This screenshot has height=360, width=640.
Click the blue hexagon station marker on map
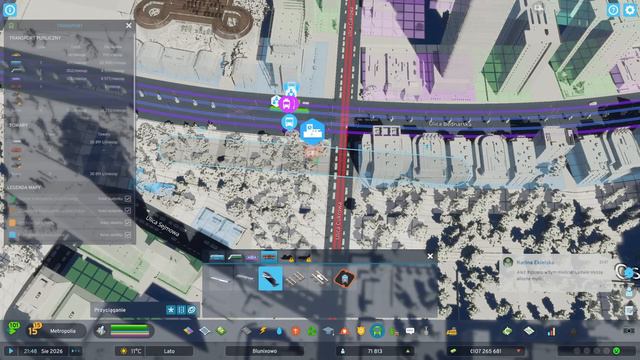point(312,131)
